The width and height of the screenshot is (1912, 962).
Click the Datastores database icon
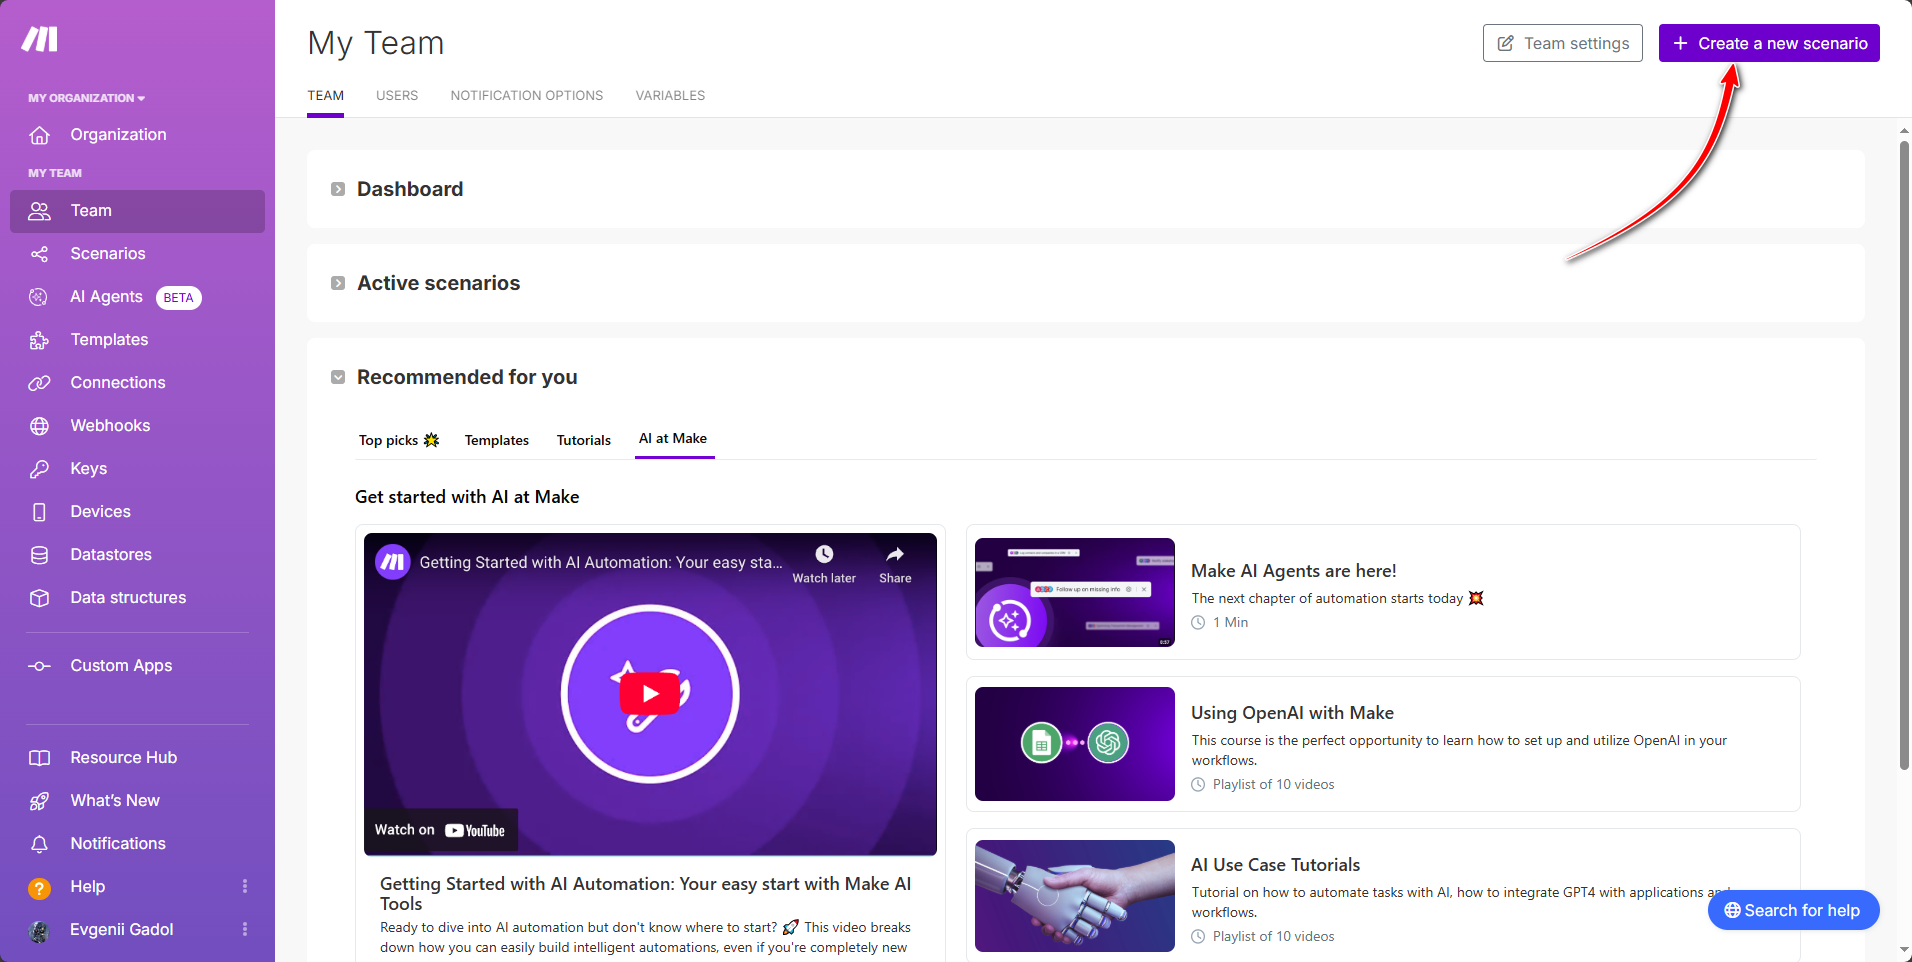point(39,555)
